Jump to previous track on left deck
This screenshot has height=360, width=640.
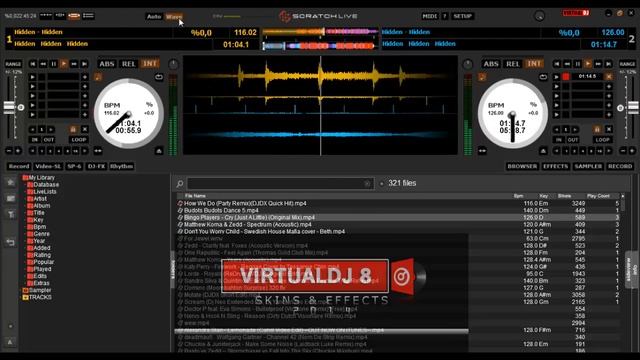33,64
